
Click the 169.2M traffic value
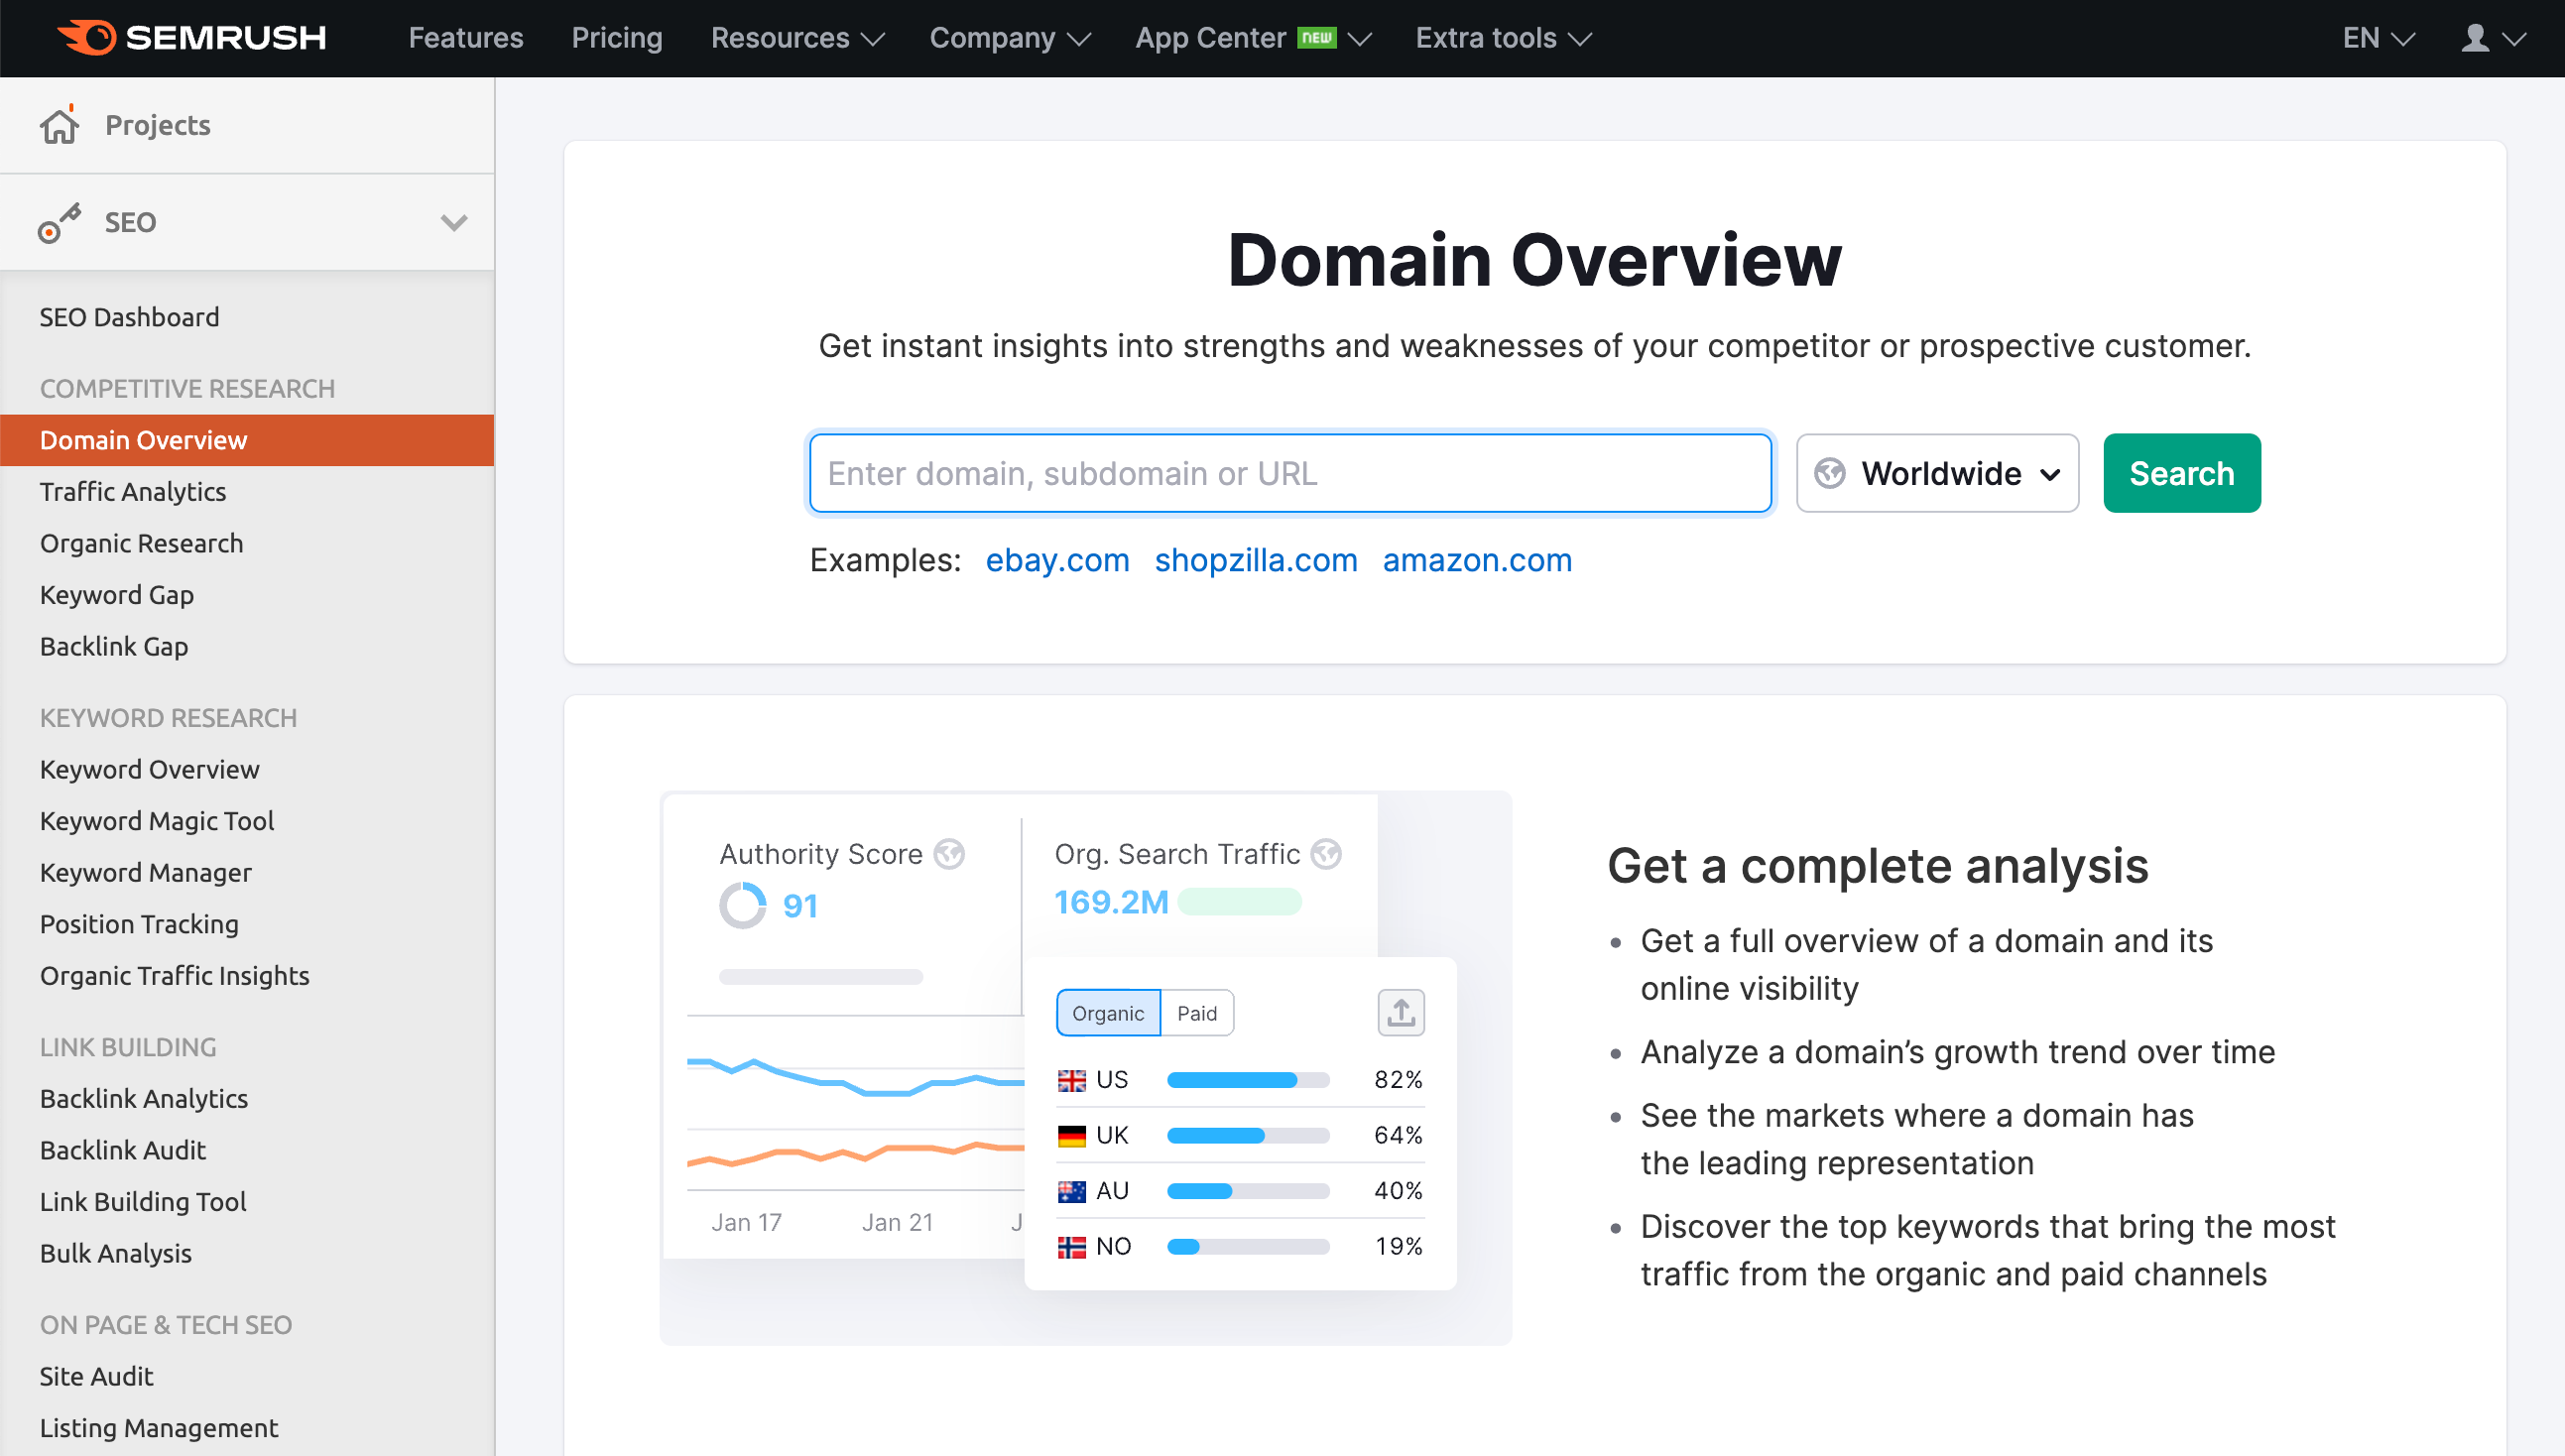pos(1111,902)
